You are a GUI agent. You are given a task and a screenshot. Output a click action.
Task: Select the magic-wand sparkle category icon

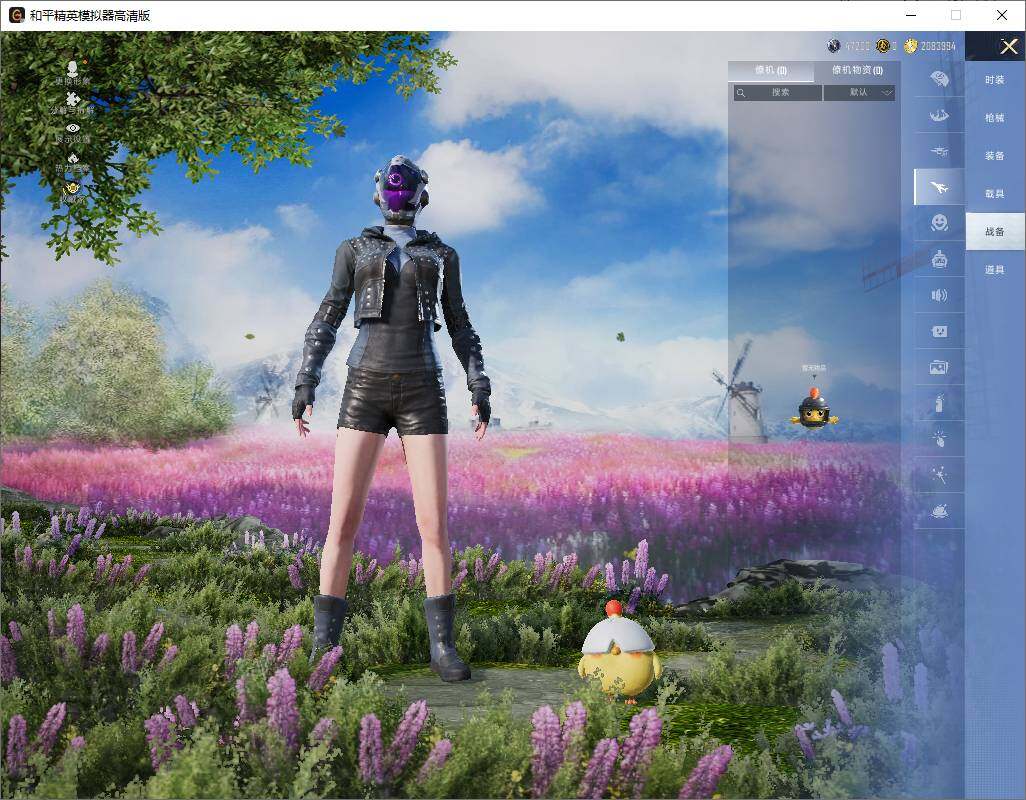[940, 474]
